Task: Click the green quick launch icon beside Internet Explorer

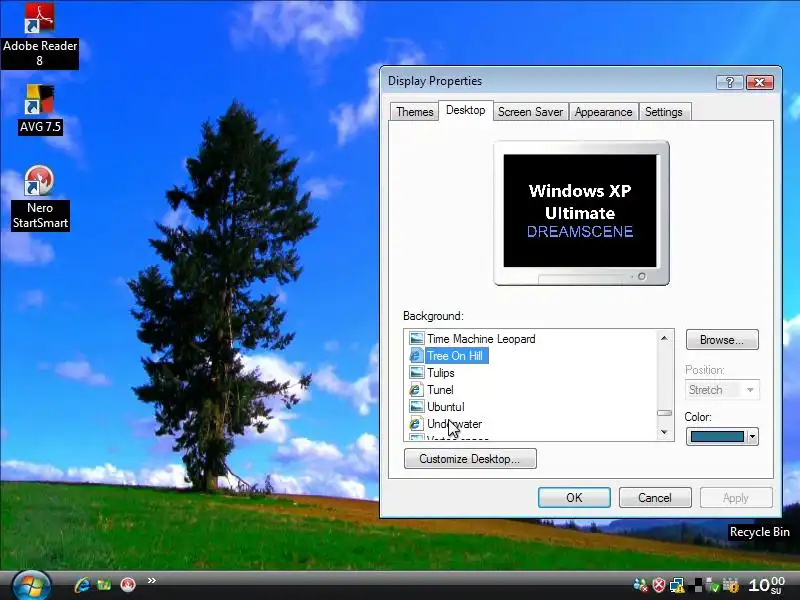Action: pos(104,584)
